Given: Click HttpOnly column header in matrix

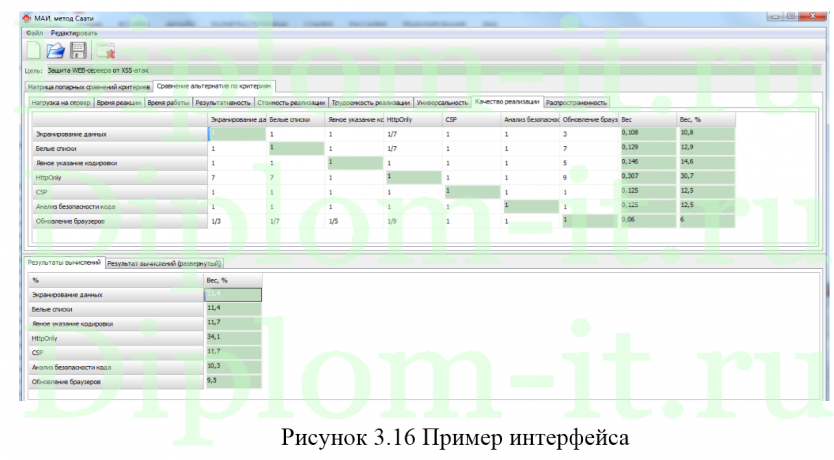Looking at the screenshot, I should click(x=412, y=120).
